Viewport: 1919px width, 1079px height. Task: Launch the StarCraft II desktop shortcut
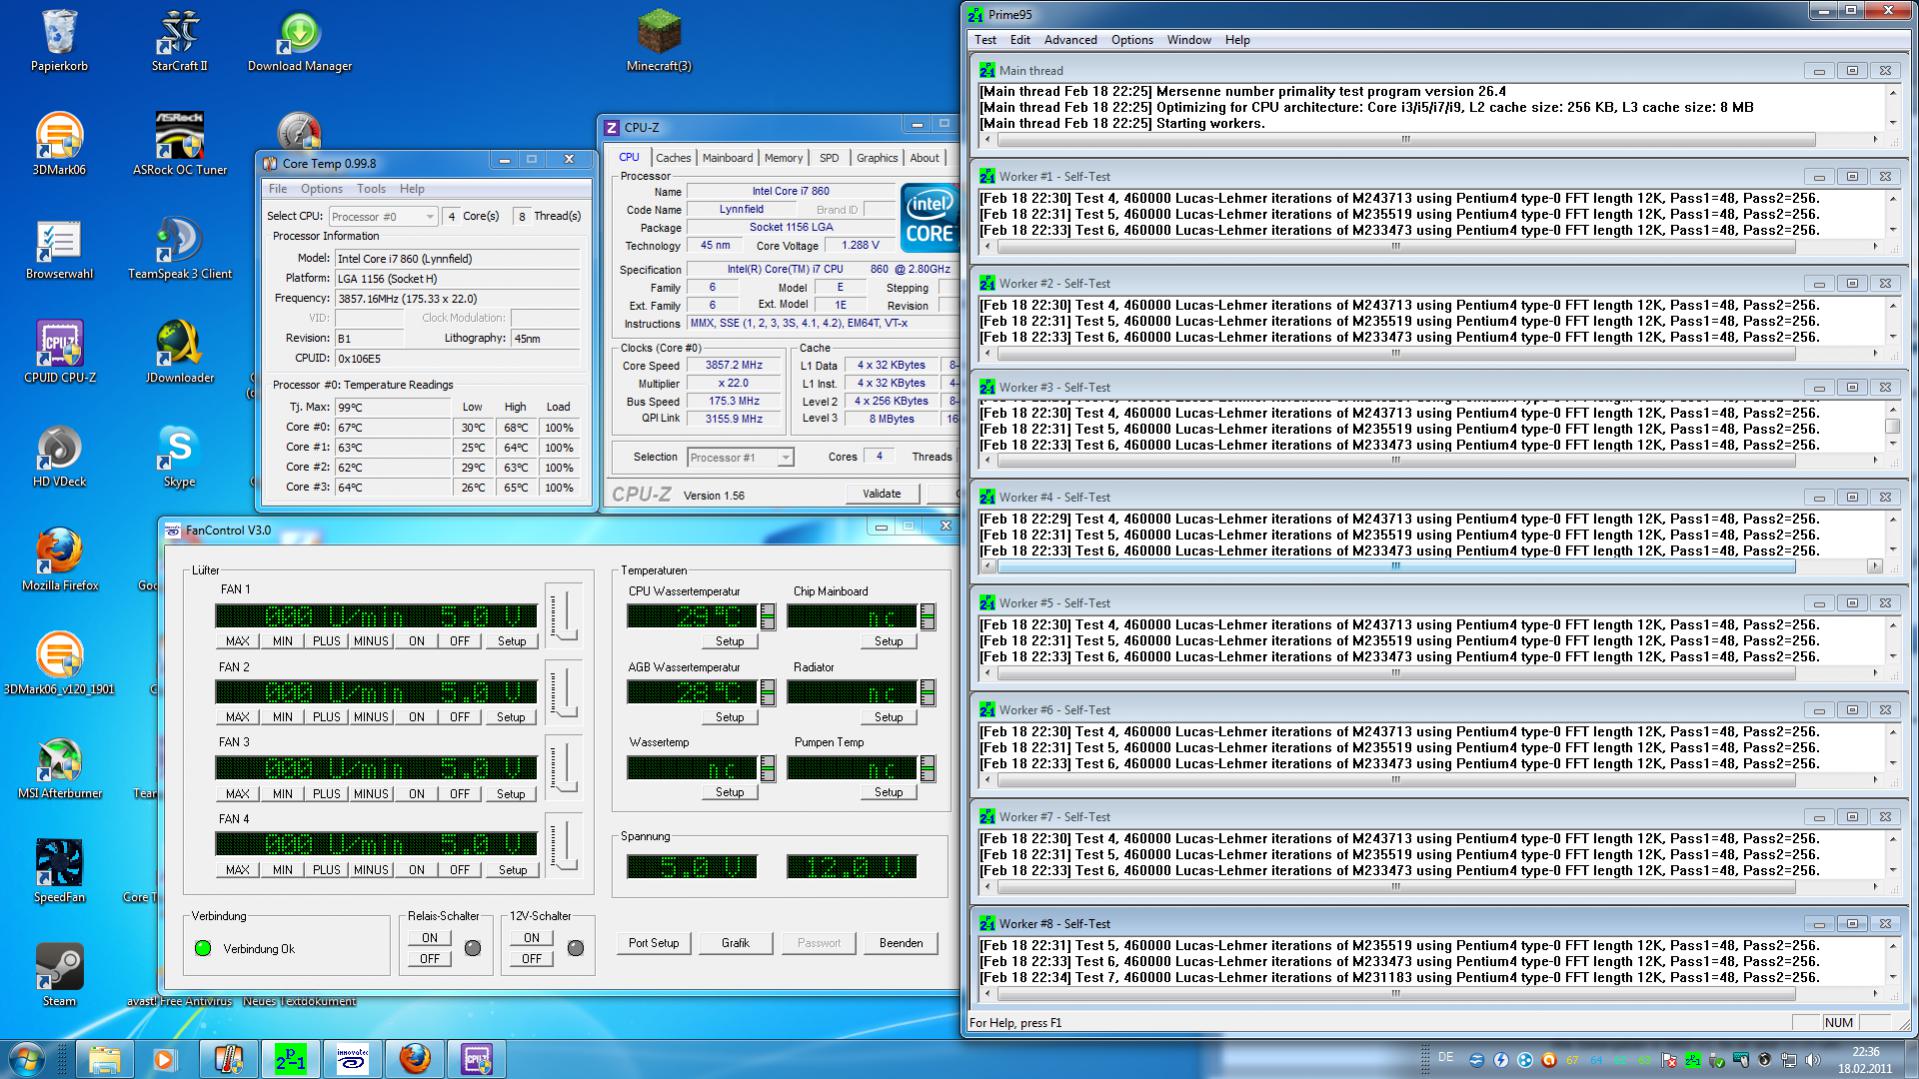click(180, 41)
